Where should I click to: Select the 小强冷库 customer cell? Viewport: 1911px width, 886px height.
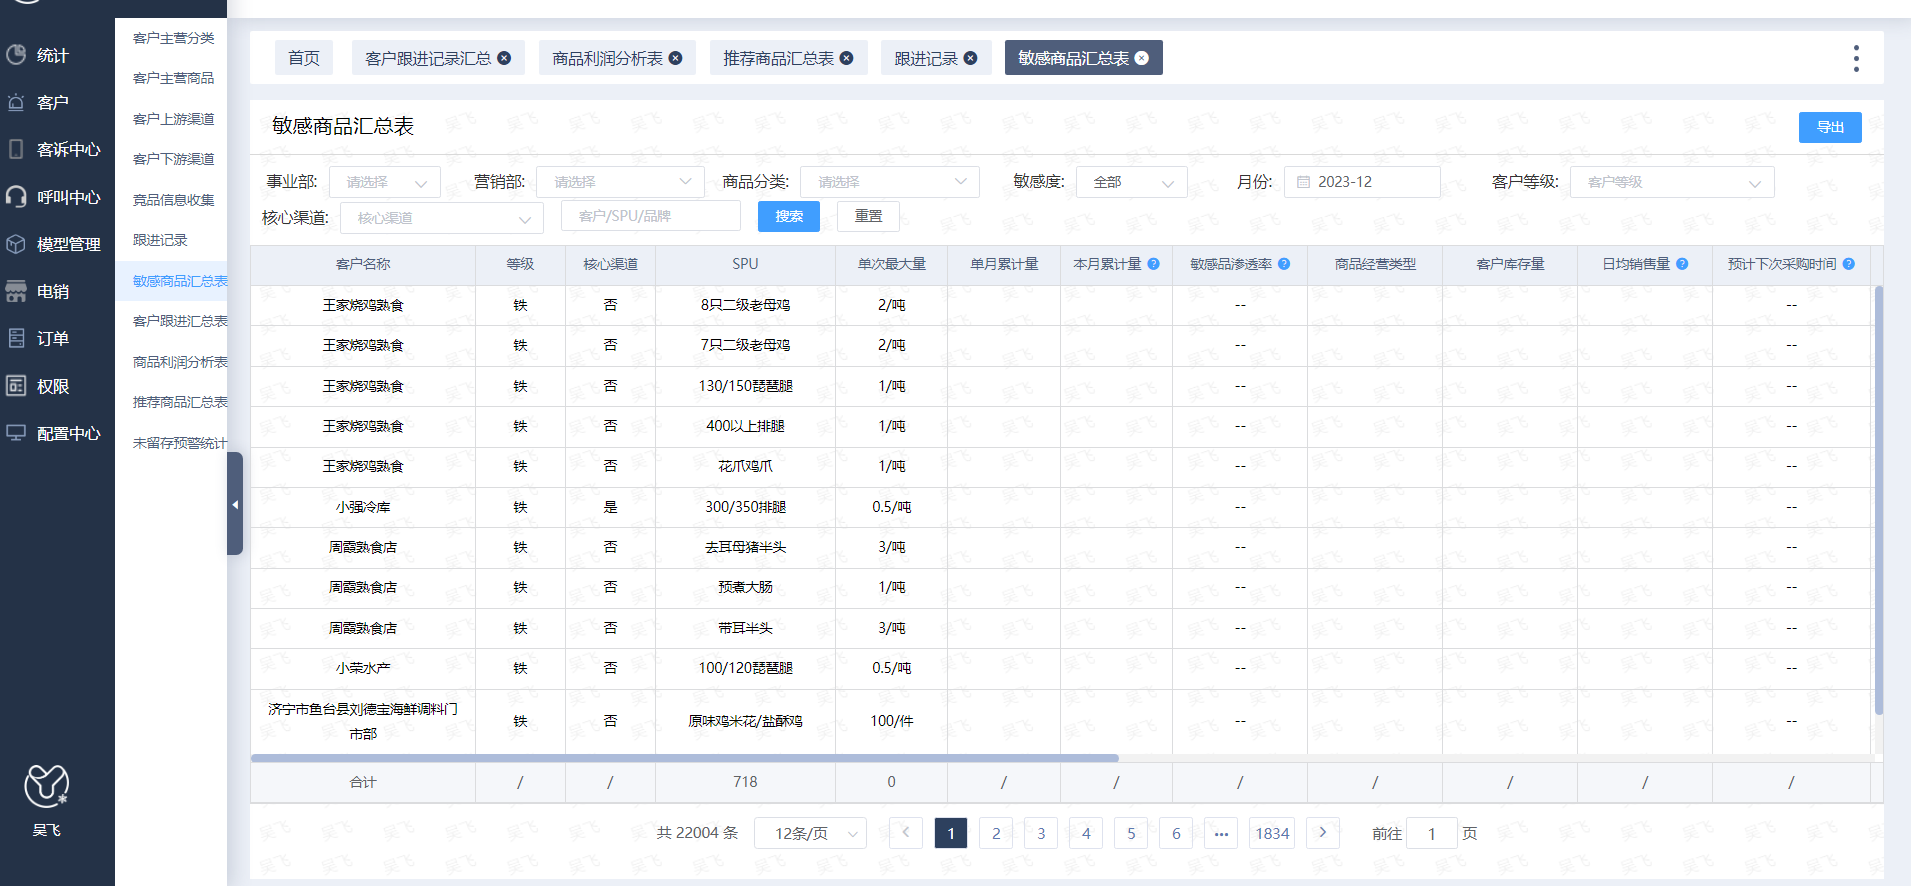pos(363,507)
